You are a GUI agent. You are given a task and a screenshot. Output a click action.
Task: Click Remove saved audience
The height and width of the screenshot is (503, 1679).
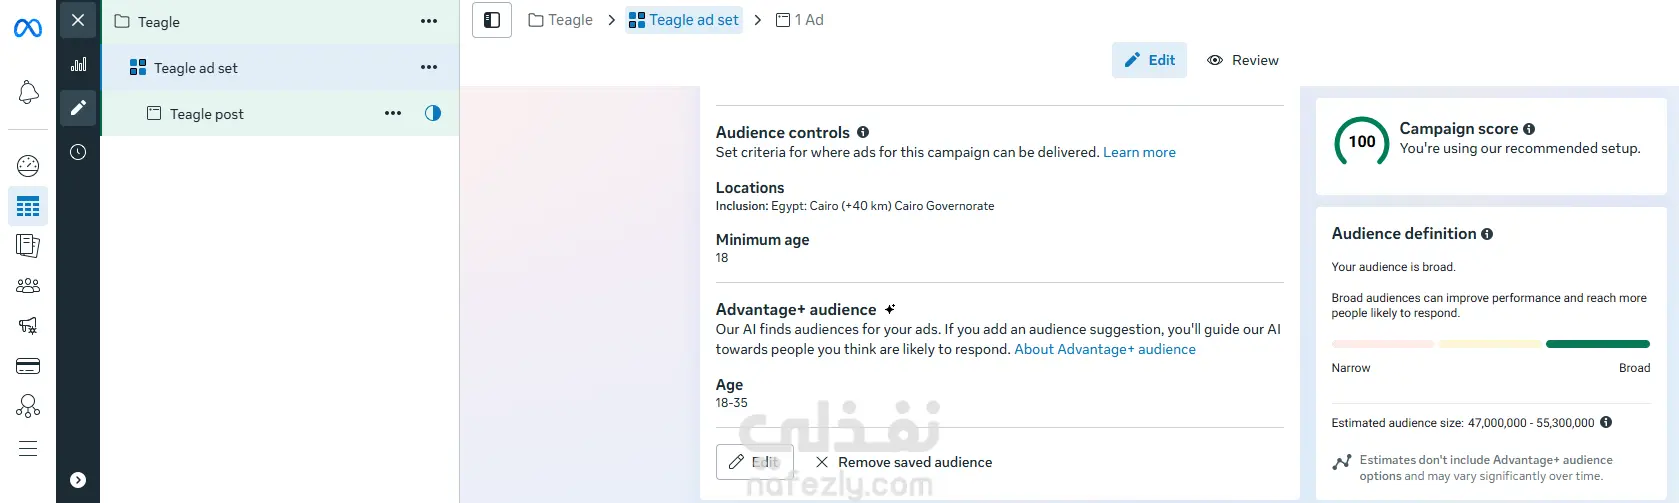(x=904, y=462)
